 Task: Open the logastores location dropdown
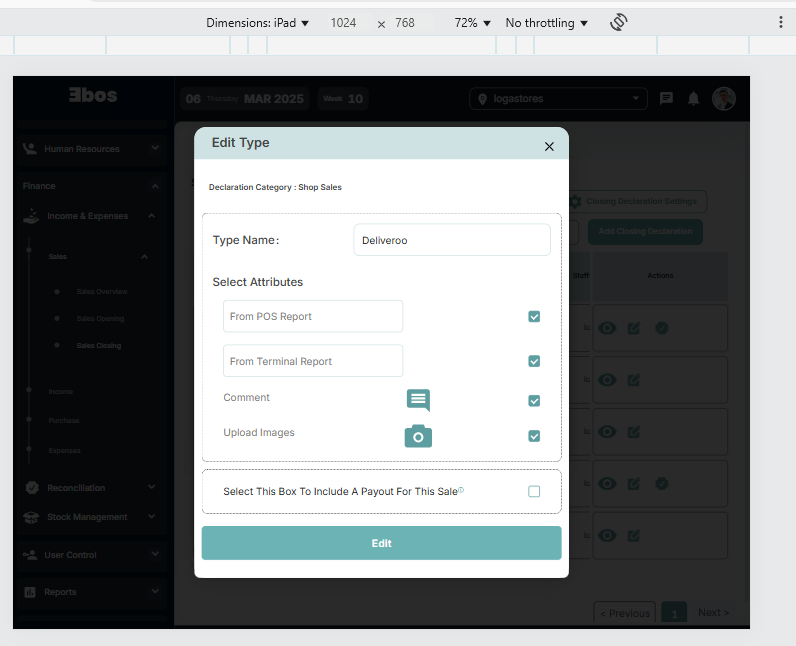pos(558,98)
